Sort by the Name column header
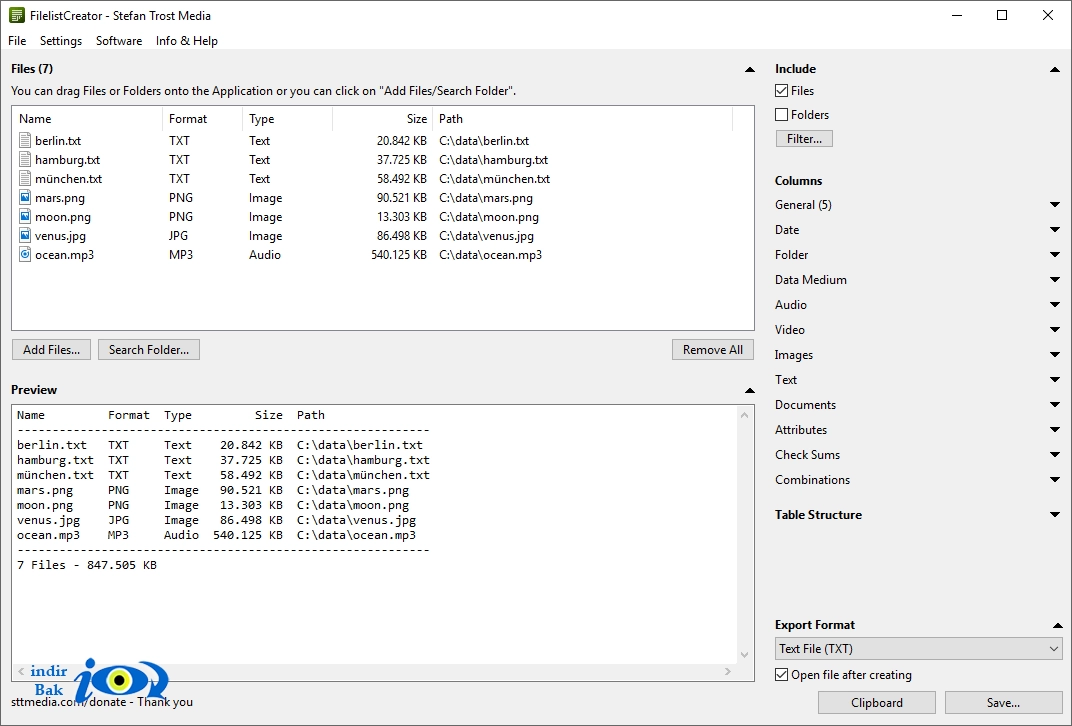Screen dimensions: 1072x726 88,119
